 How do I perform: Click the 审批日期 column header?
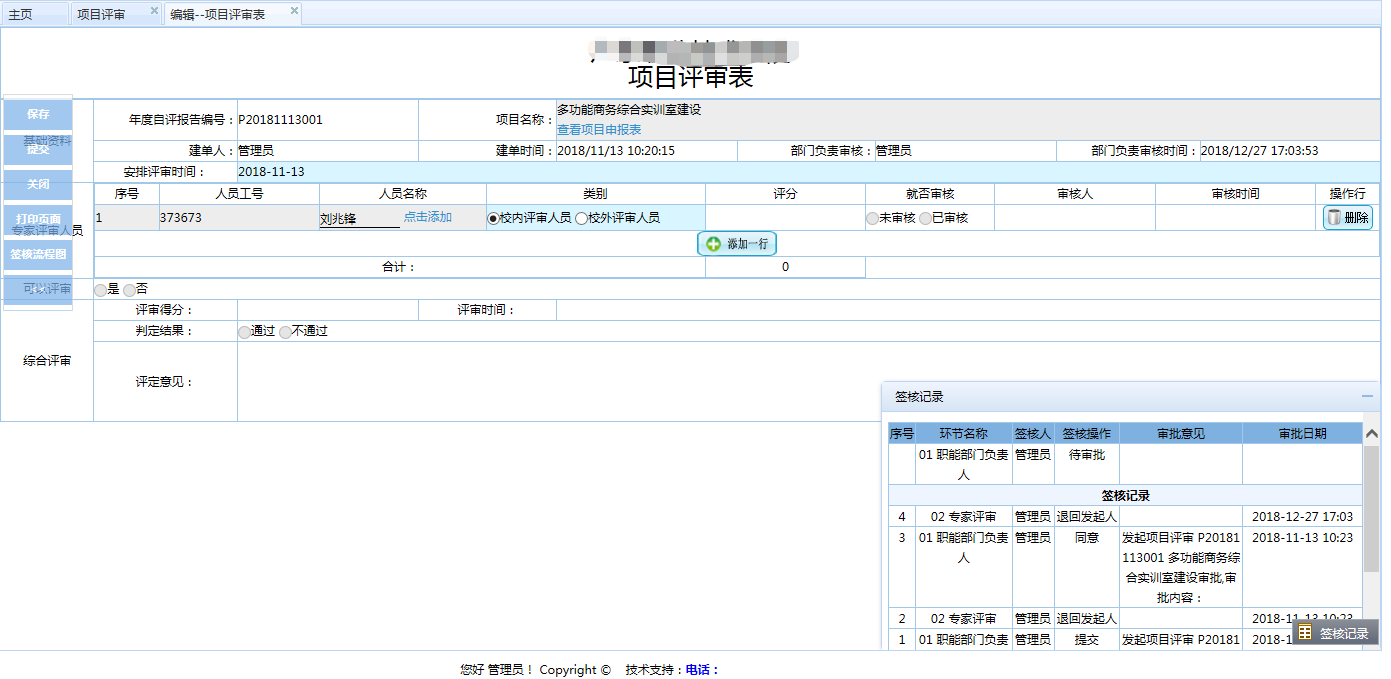coord(1303,434)
